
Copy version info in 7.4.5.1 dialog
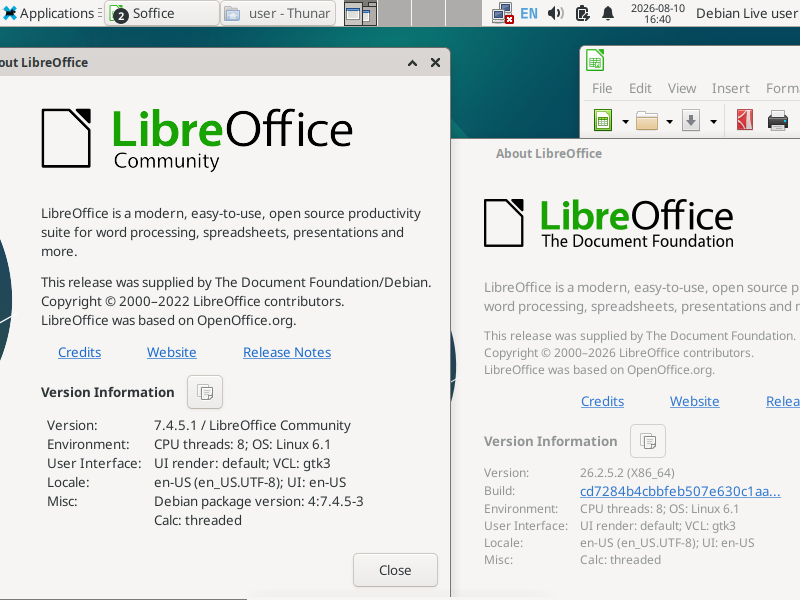click(205, 392)
